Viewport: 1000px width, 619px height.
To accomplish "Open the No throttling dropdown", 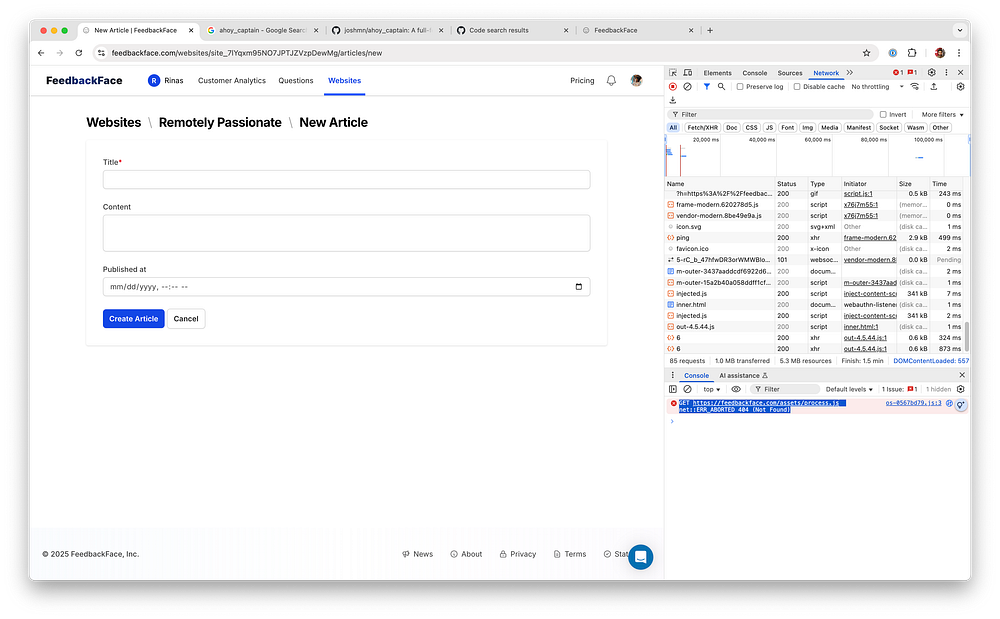I will (878, 87).
